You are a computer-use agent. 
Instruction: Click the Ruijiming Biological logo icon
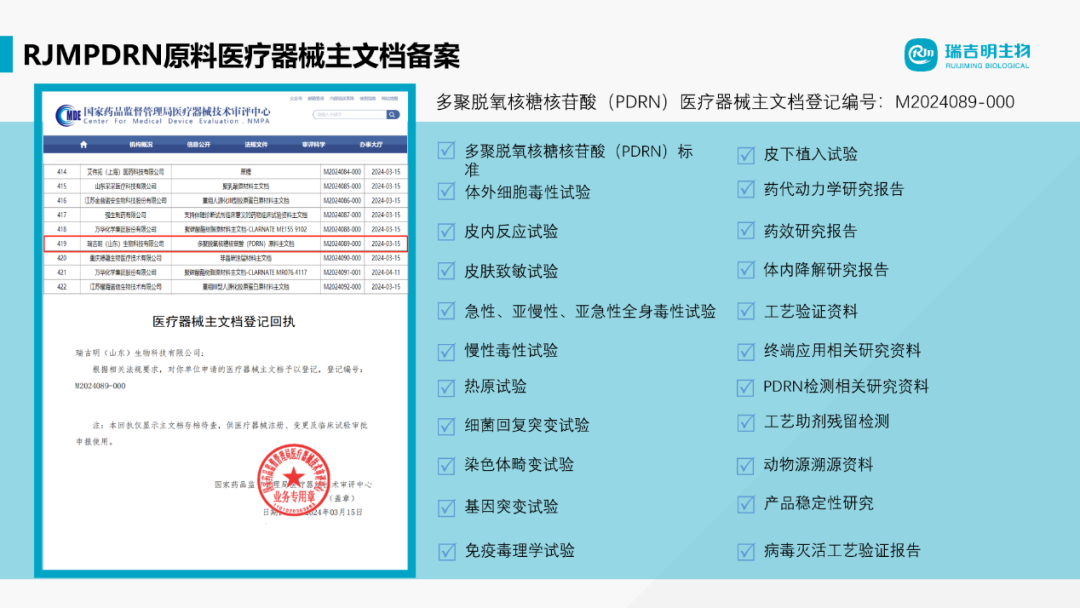pos(920,54)
